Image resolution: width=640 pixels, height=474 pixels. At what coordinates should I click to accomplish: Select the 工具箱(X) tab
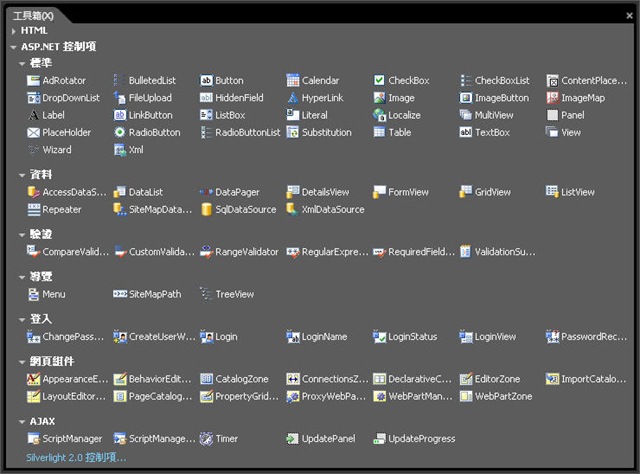click(33, 16)
